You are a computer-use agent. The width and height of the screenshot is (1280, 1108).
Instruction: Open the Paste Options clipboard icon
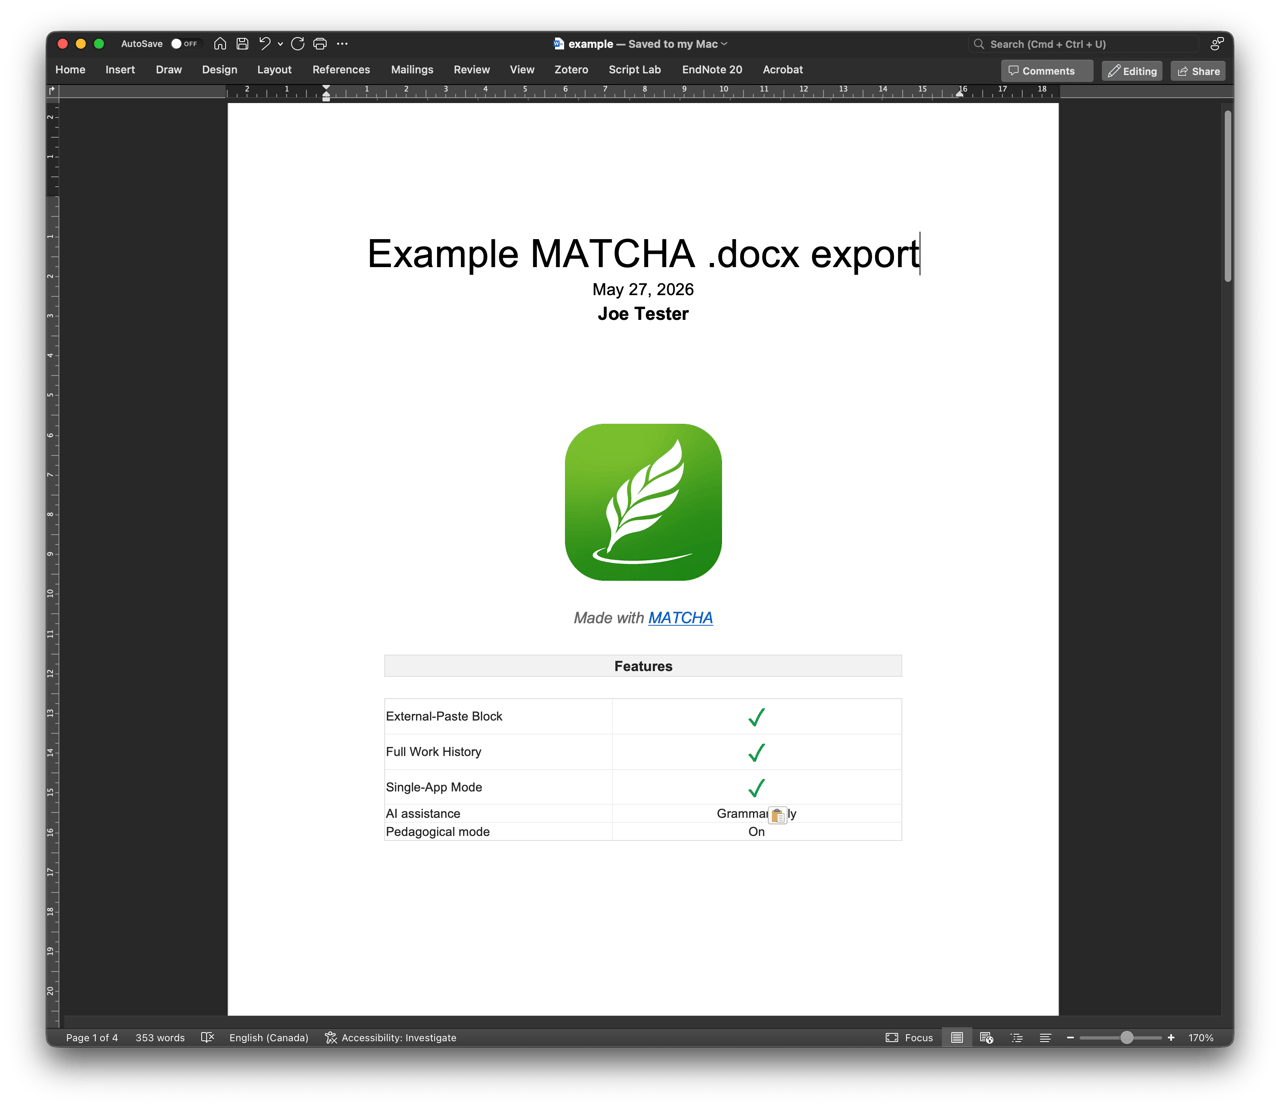(778, 815)
